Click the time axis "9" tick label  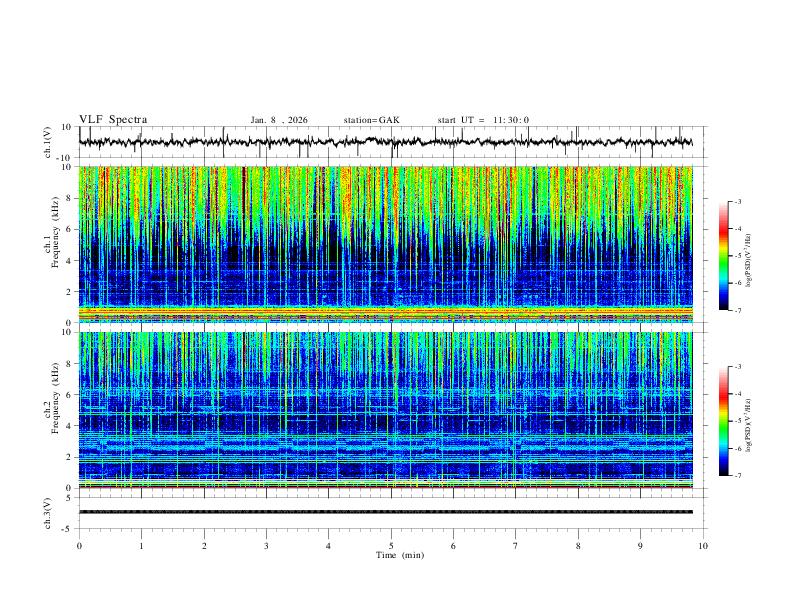(x=640, y=546)
